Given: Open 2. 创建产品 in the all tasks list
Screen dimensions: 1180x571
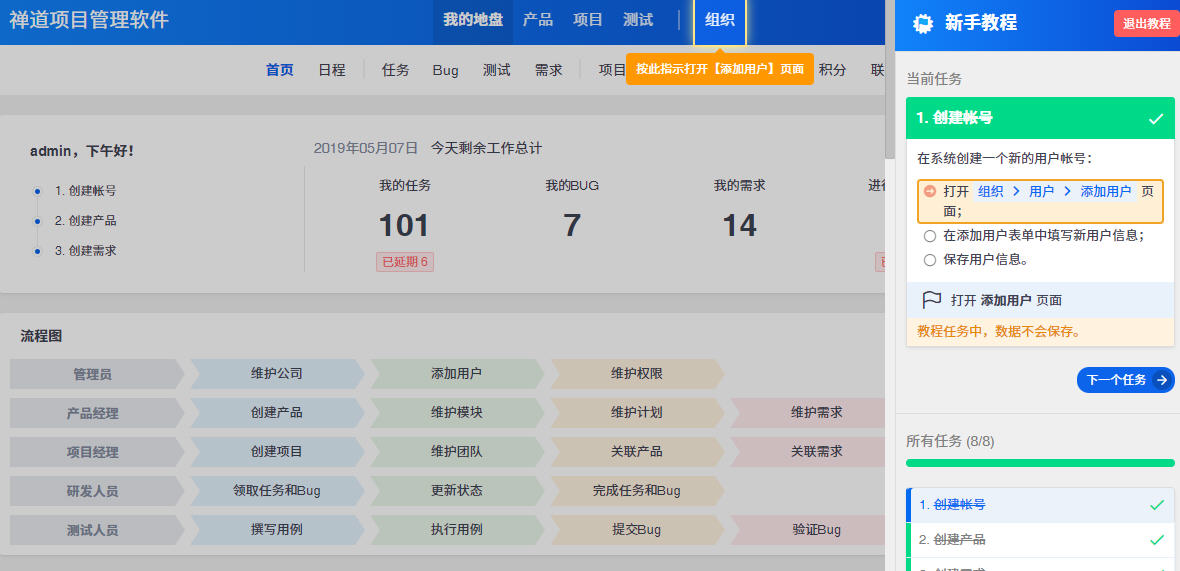Looking at the screenshot, I should pyautogui.click(x=952, y=540).
